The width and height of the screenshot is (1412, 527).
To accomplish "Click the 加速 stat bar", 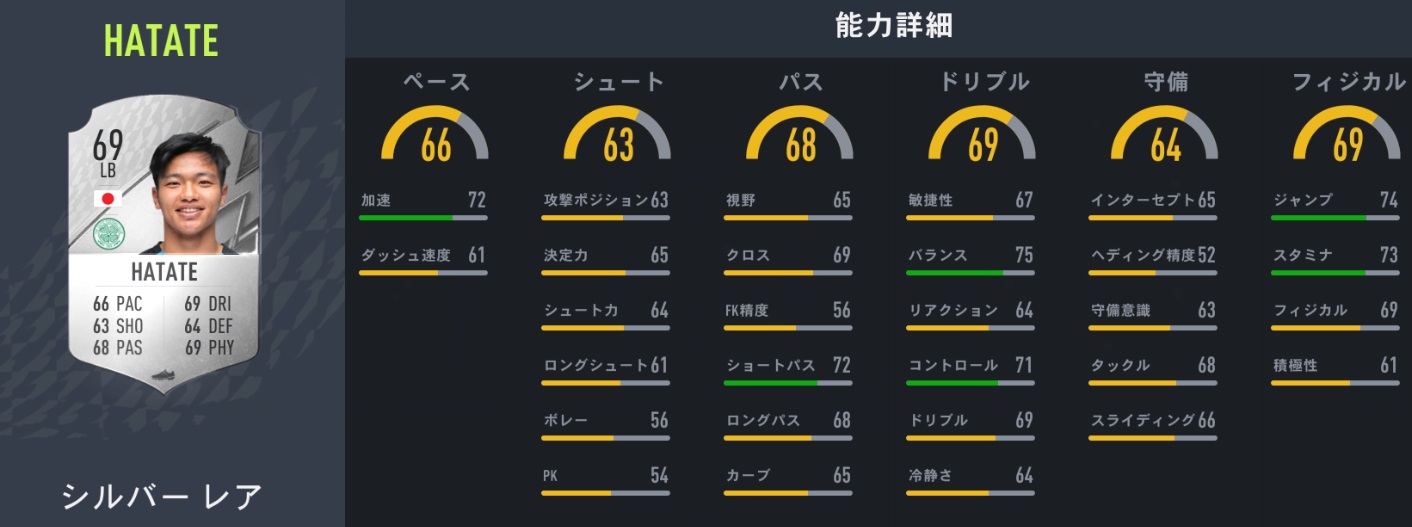I will tap(422, 217).
